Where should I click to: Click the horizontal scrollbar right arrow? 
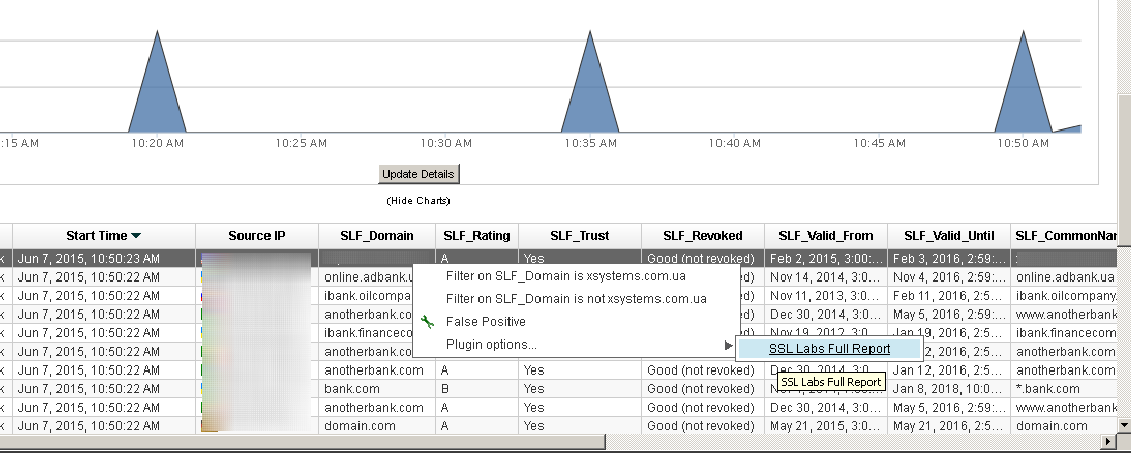click(1108, 441)
